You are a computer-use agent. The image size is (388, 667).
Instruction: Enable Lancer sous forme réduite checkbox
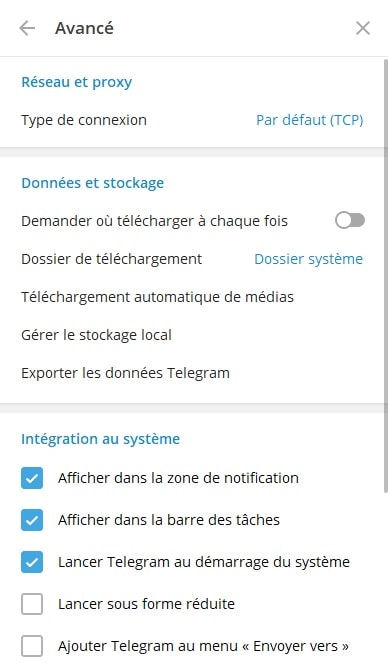(x=32, y=604)
